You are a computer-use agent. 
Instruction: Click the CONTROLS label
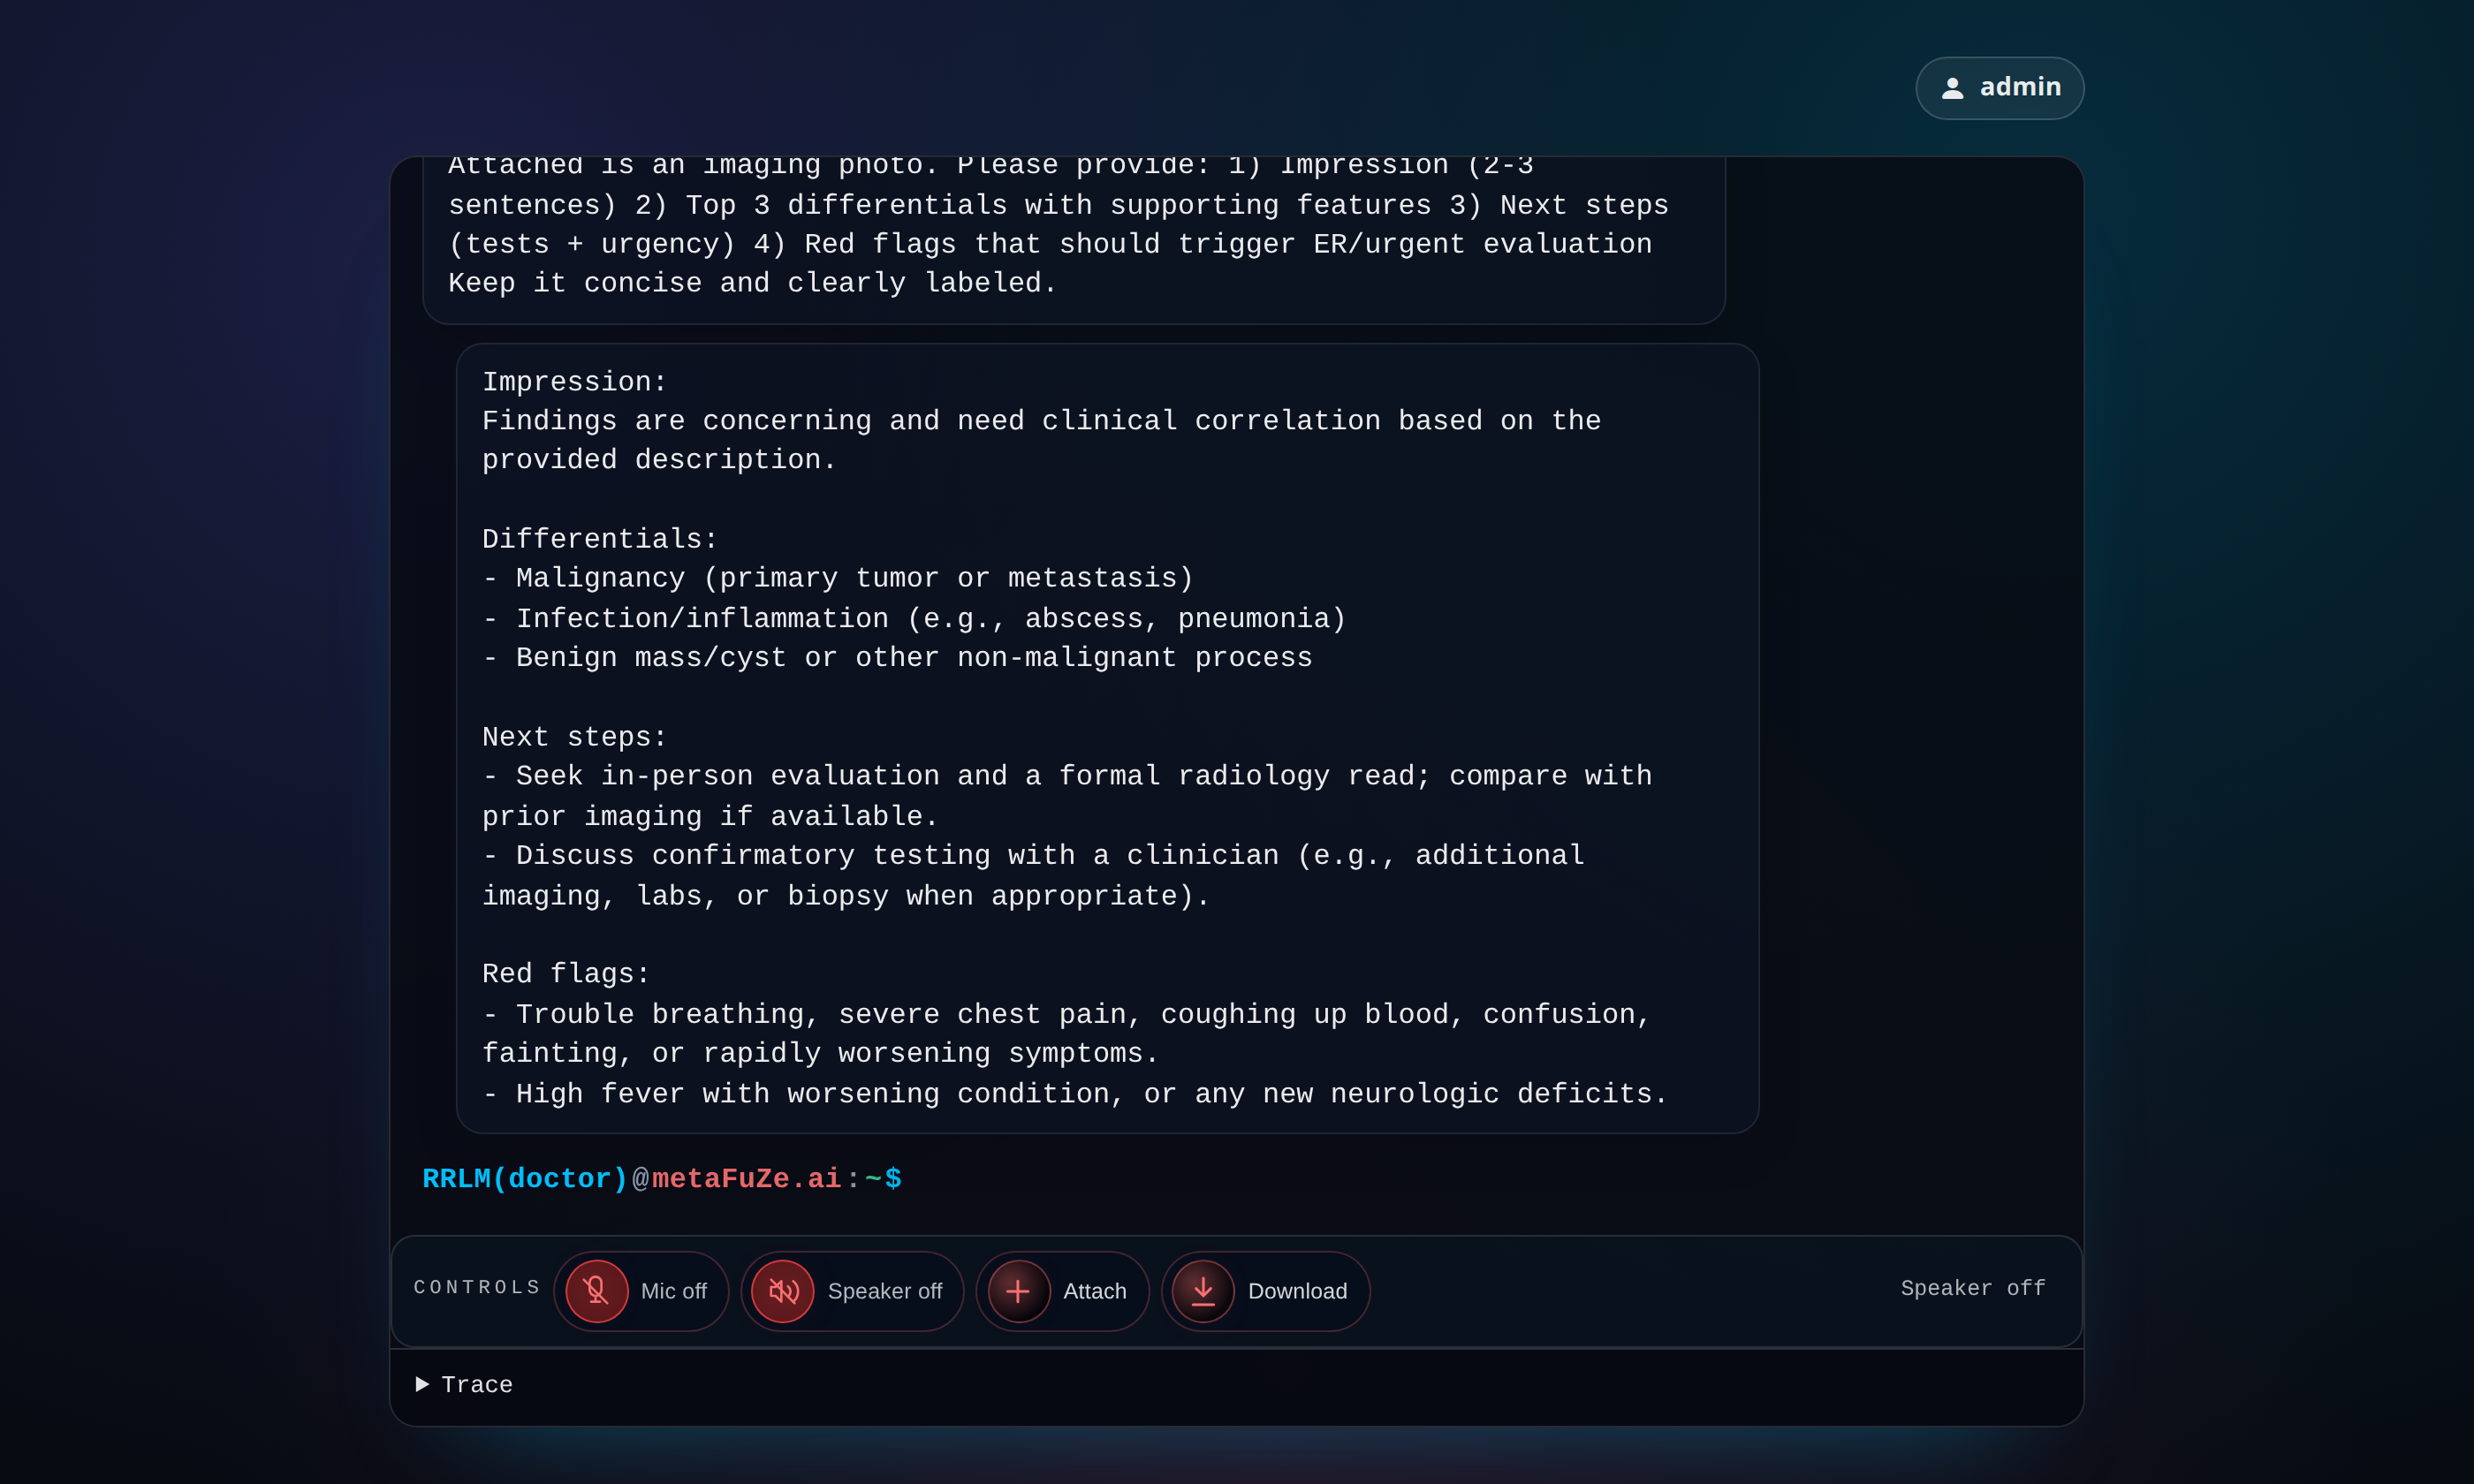(x=477, y=1287)
